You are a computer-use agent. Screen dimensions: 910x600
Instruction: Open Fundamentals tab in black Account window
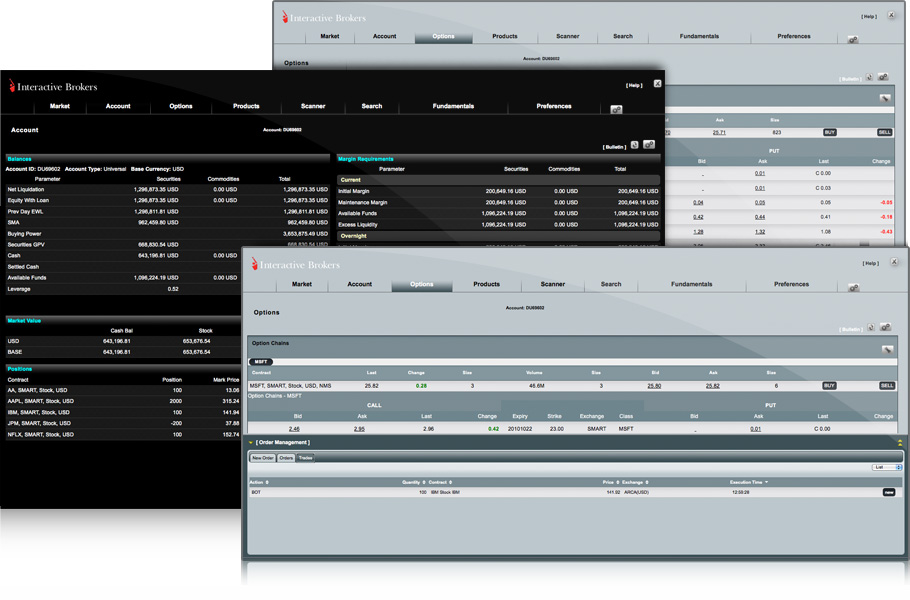click(x=453, y=106)
